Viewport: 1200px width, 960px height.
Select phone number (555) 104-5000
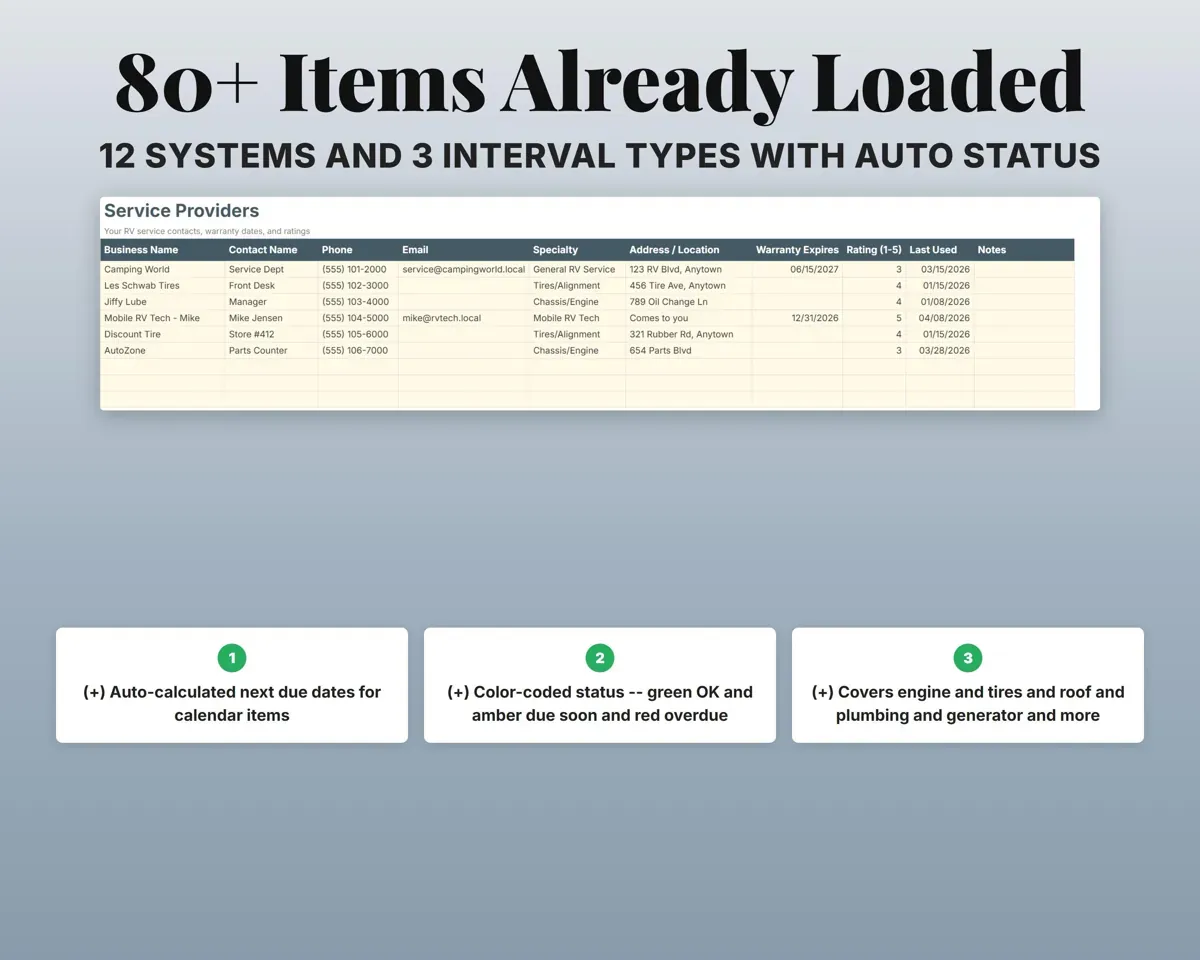pos(358,318)
